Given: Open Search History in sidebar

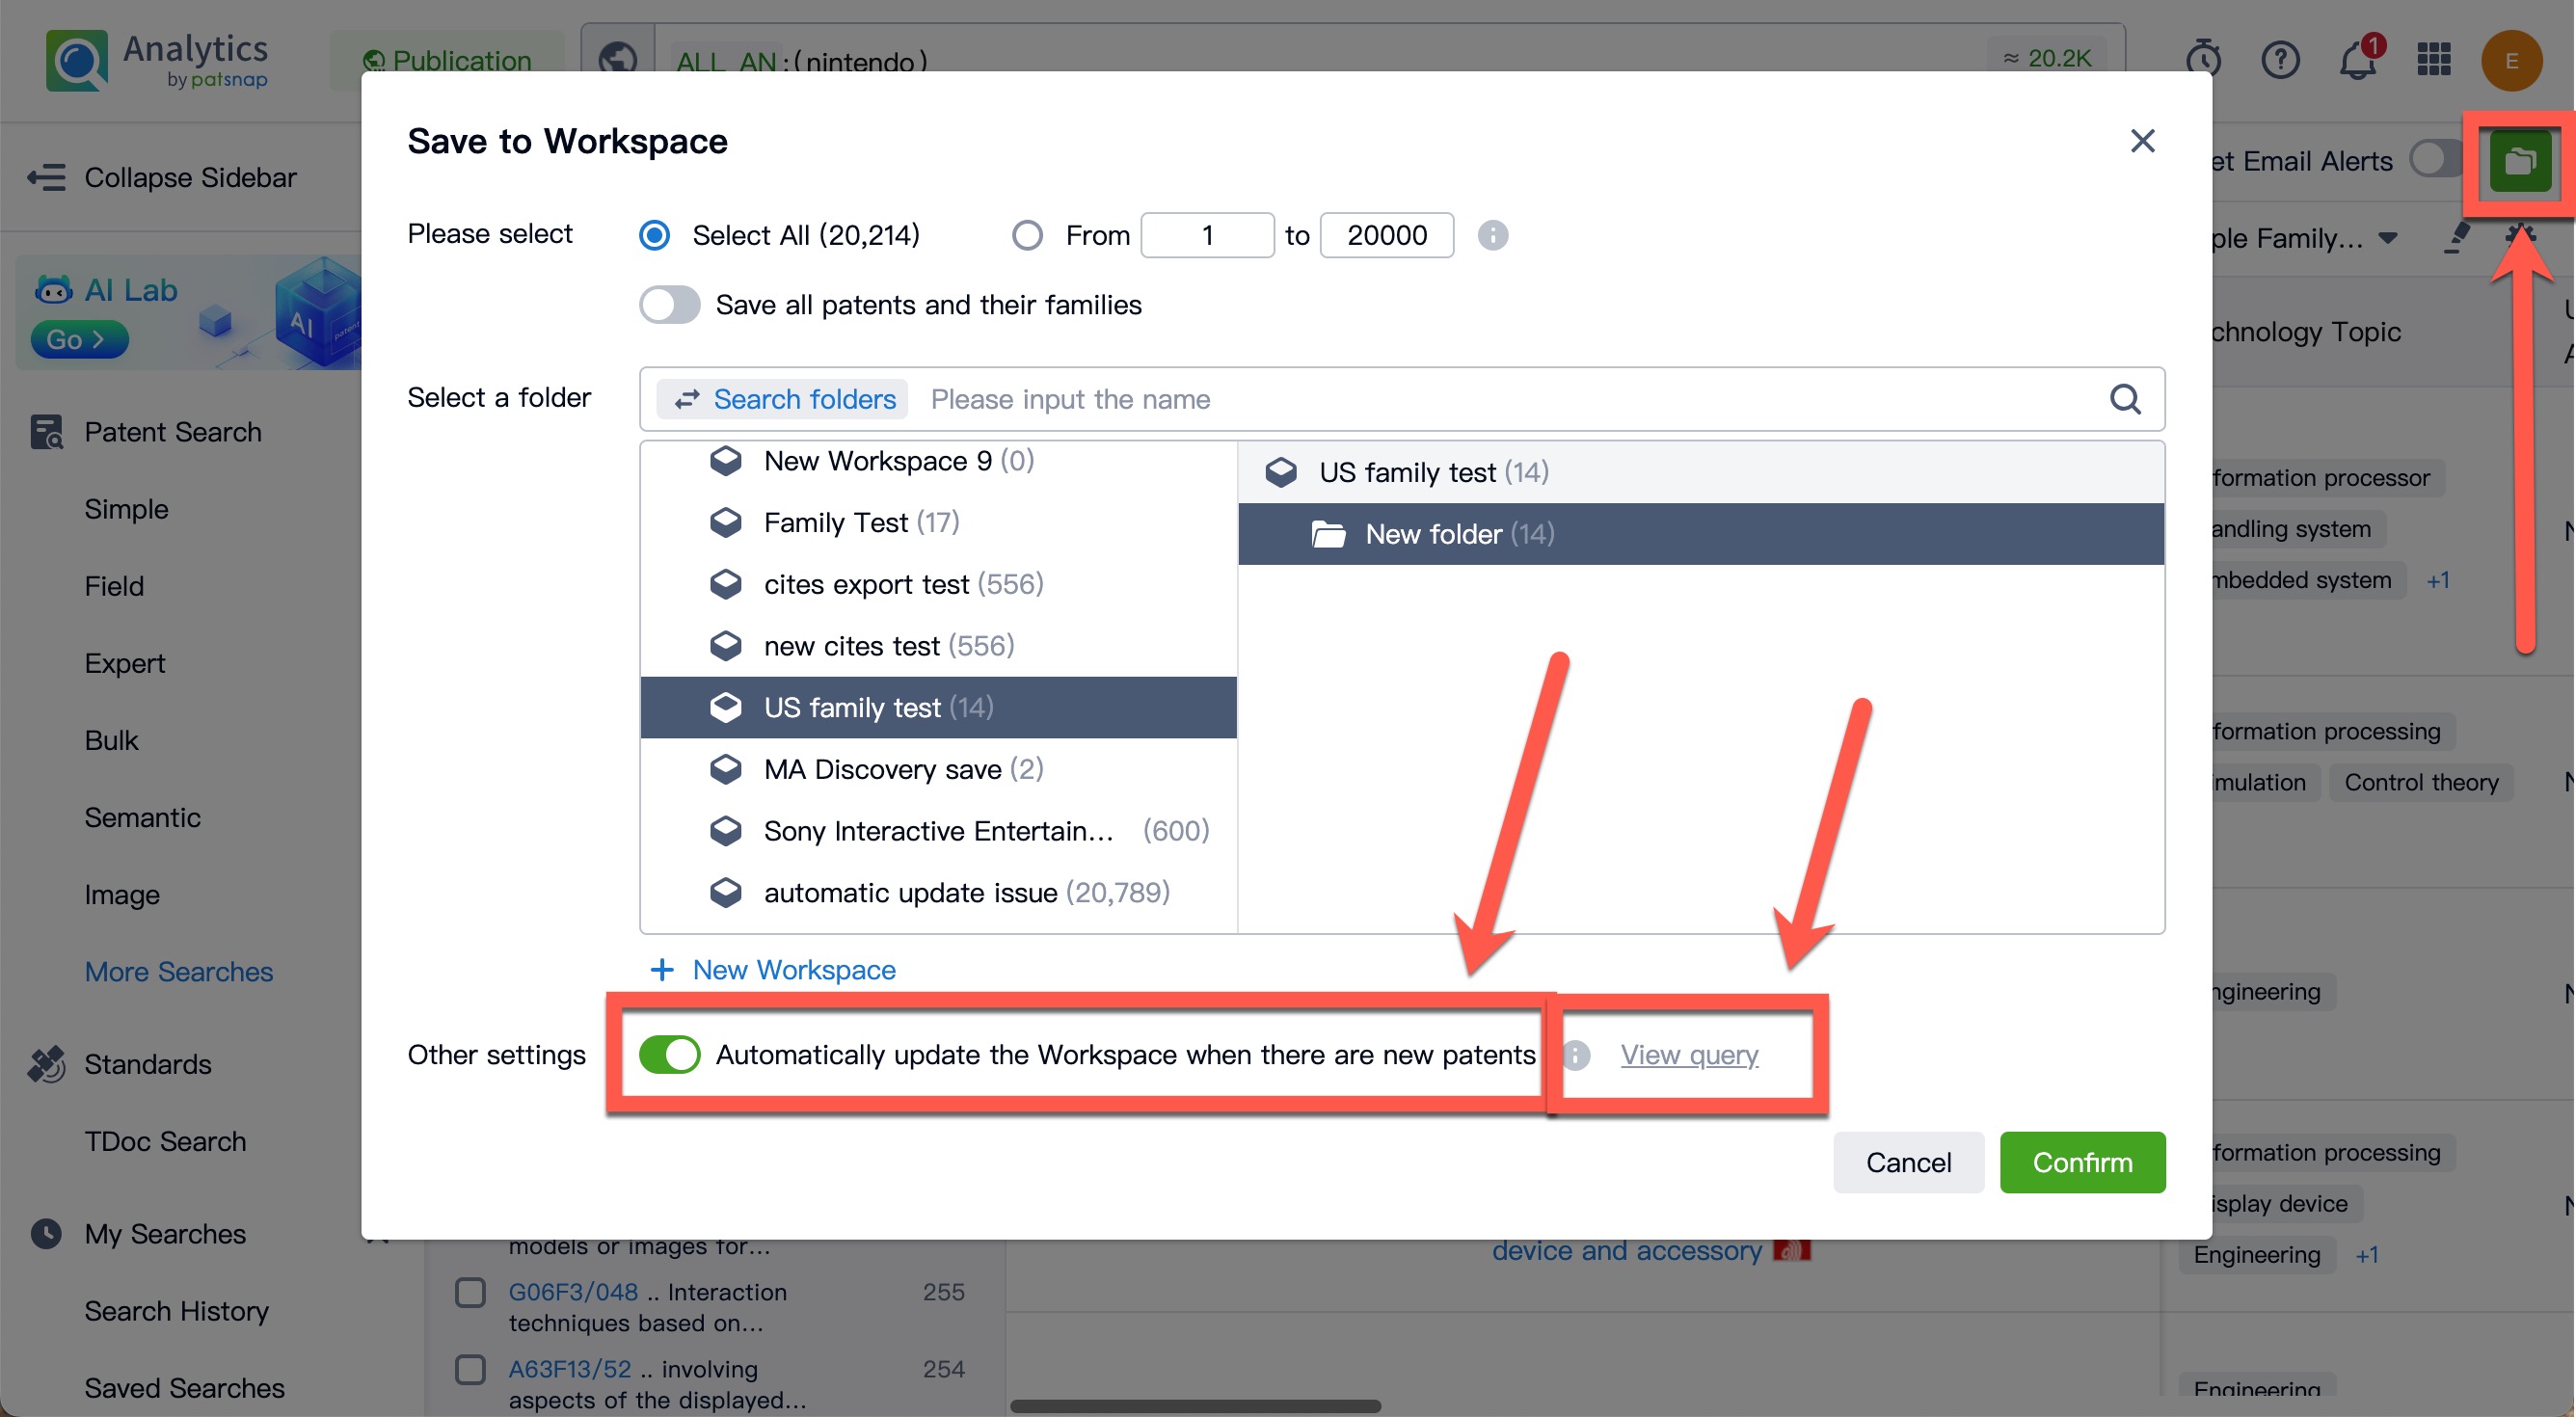Looking at the screenshot, I should [x=176, y=1310].
